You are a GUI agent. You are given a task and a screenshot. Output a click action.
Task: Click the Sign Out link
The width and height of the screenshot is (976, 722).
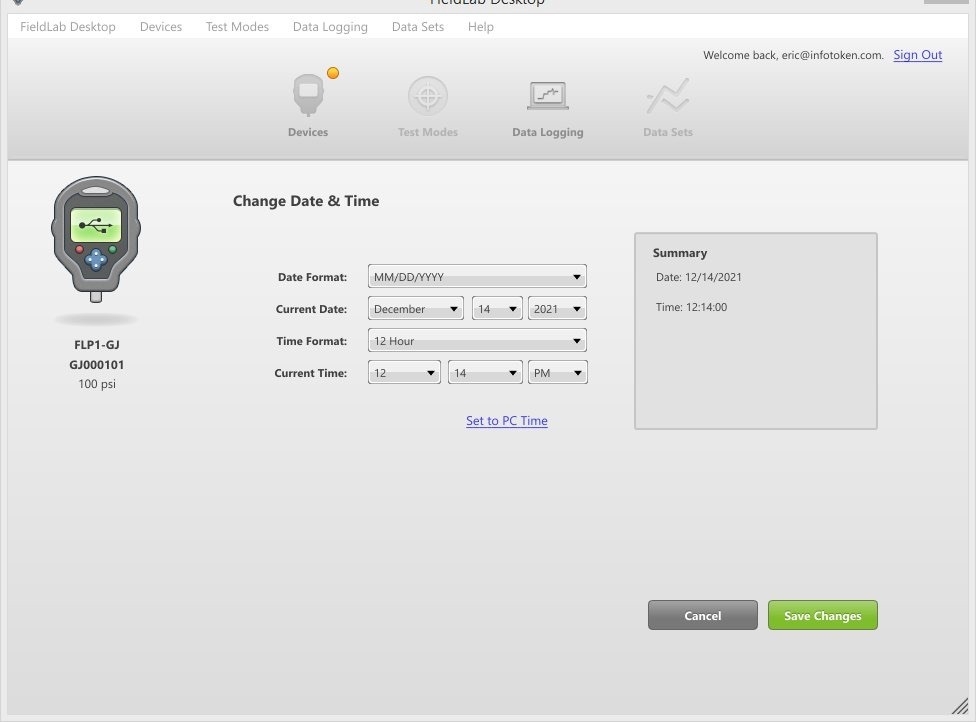point(917,55)
